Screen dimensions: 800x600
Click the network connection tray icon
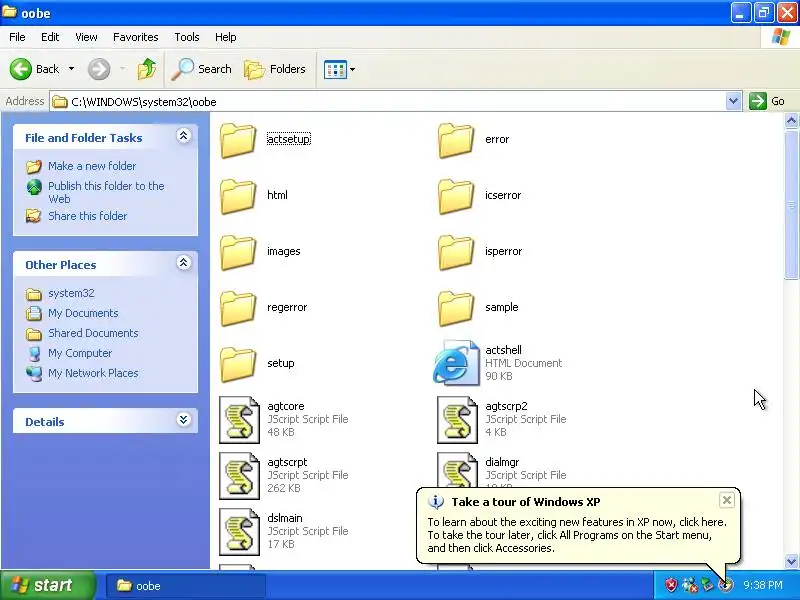point(690,585)
